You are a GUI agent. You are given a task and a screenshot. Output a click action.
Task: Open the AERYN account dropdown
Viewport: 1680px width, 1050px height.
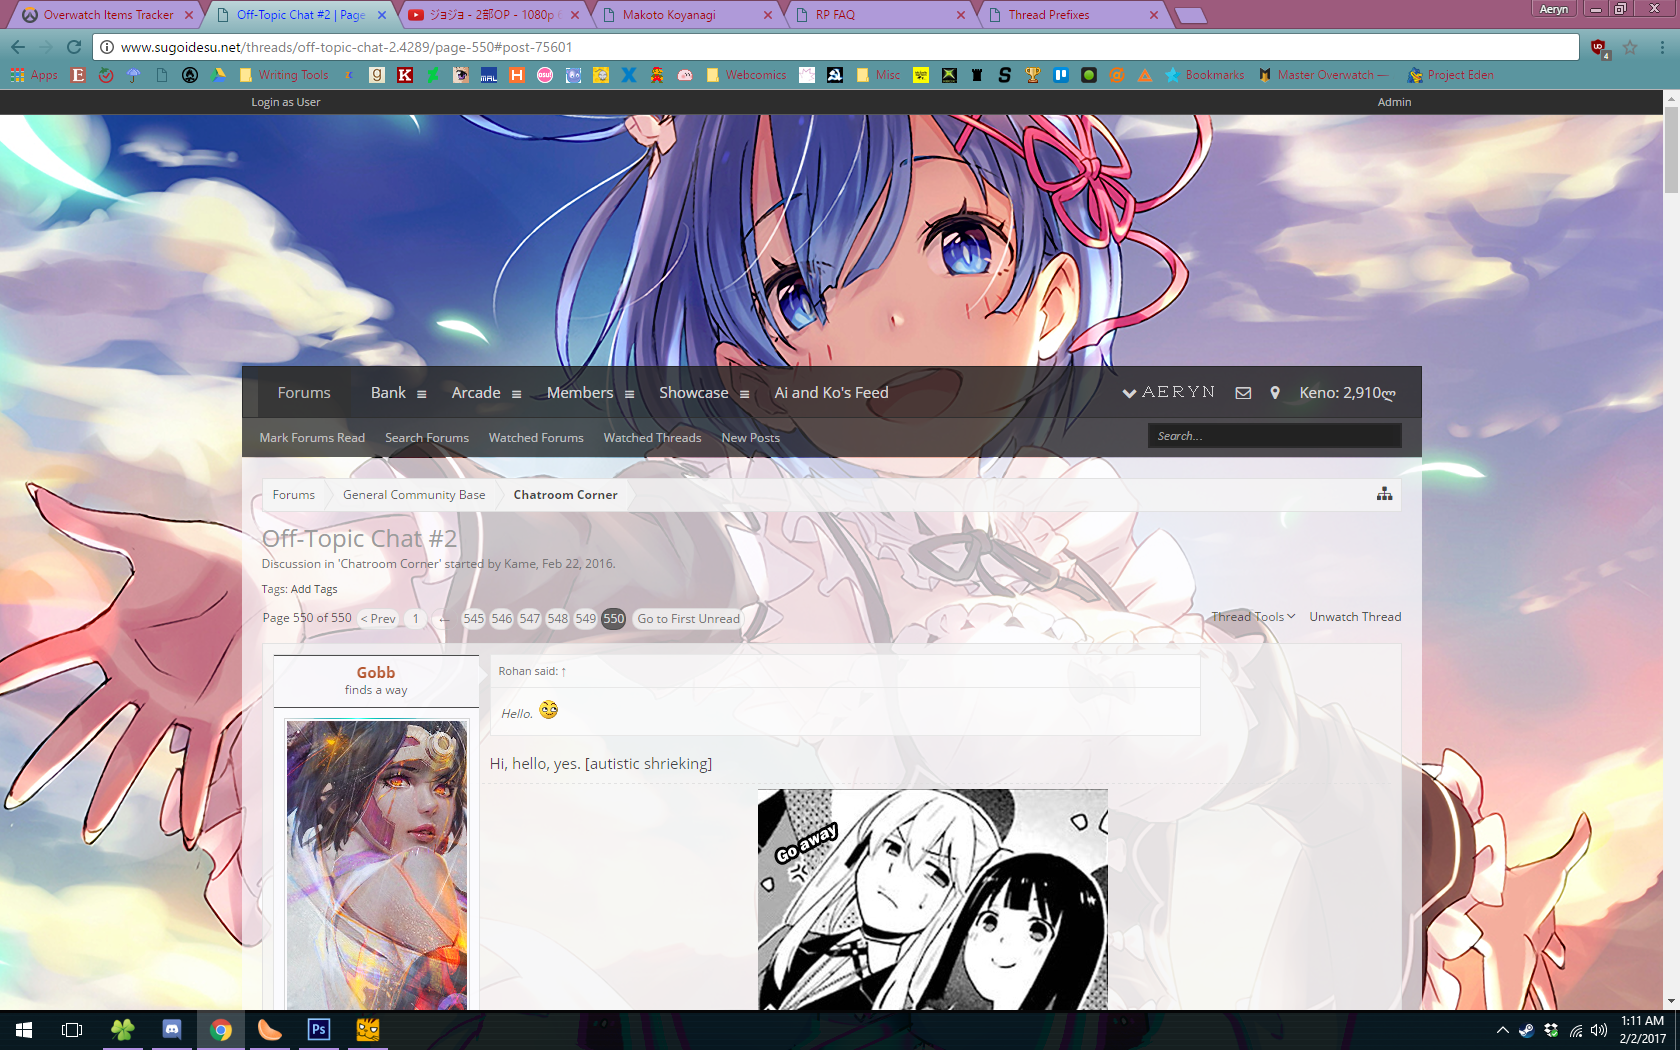pyautogui.click(x=1168, y=393)
